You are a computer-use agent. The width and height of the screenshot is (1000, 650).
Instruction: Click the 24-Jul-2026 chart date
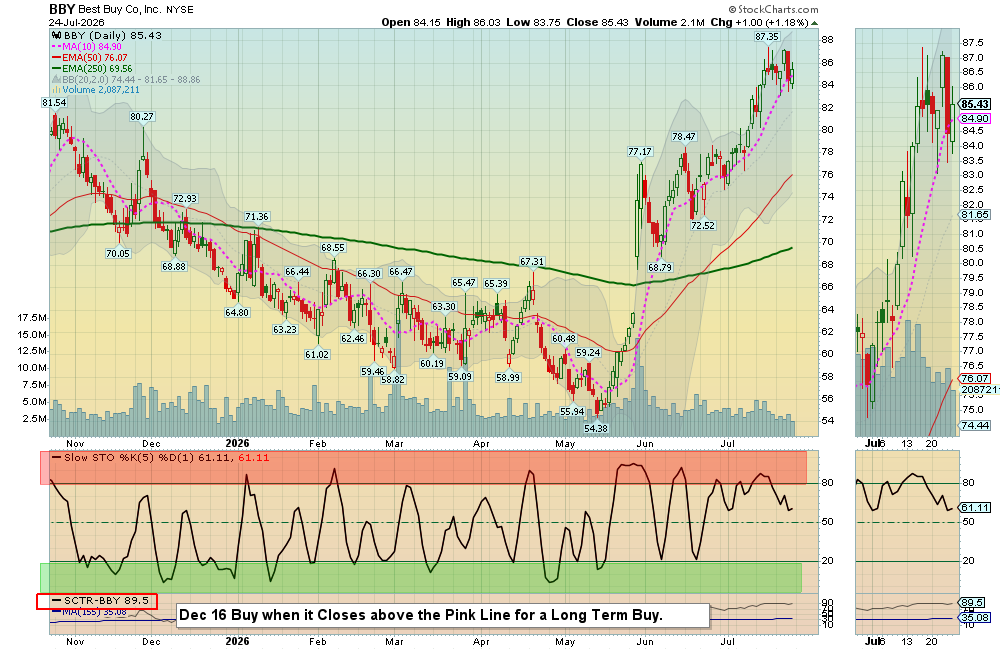pos(76,22)
